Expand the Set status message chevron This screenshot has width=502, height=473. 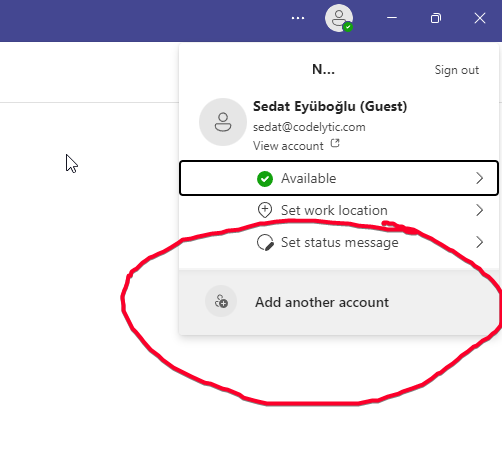[x=479, y=242]
